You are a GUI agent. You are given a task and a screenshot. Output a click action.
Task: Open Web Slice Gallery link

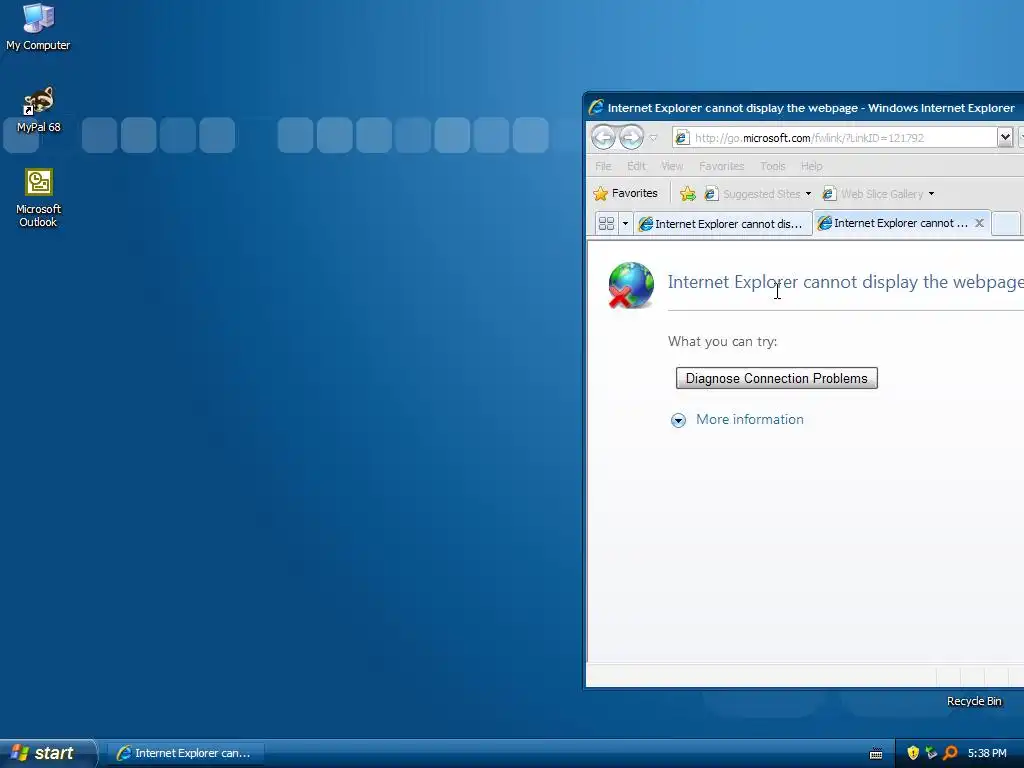click(873, 194)
